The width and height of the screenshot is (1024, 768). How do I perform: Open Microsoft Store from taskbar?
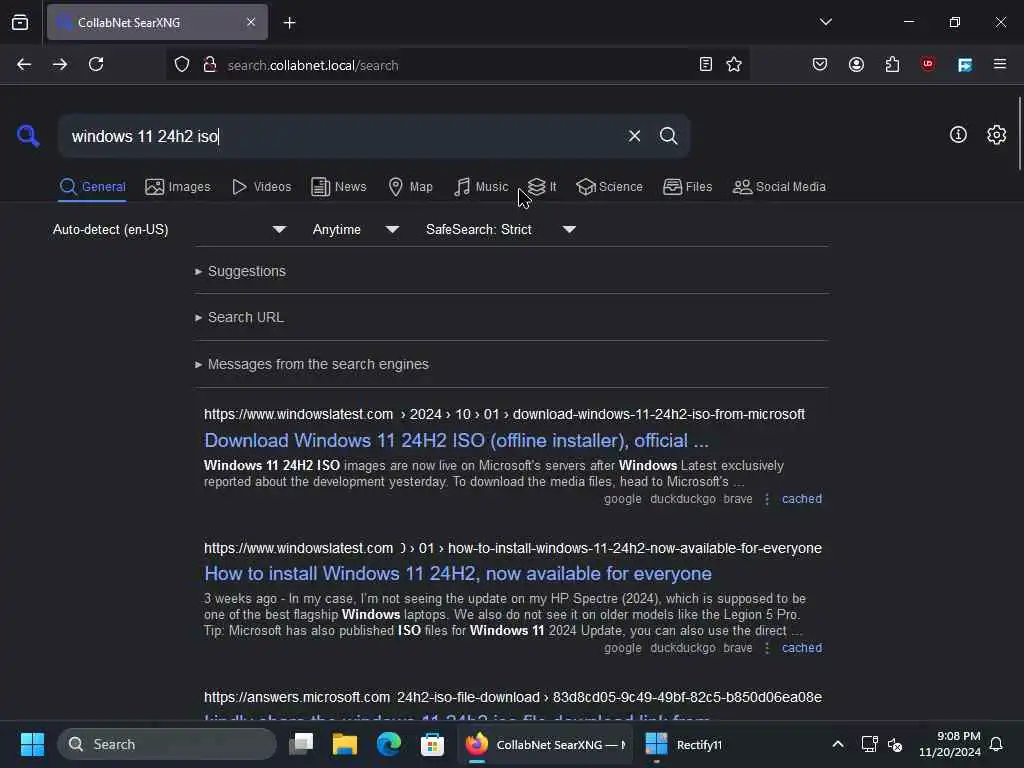[x=432, y=744]
